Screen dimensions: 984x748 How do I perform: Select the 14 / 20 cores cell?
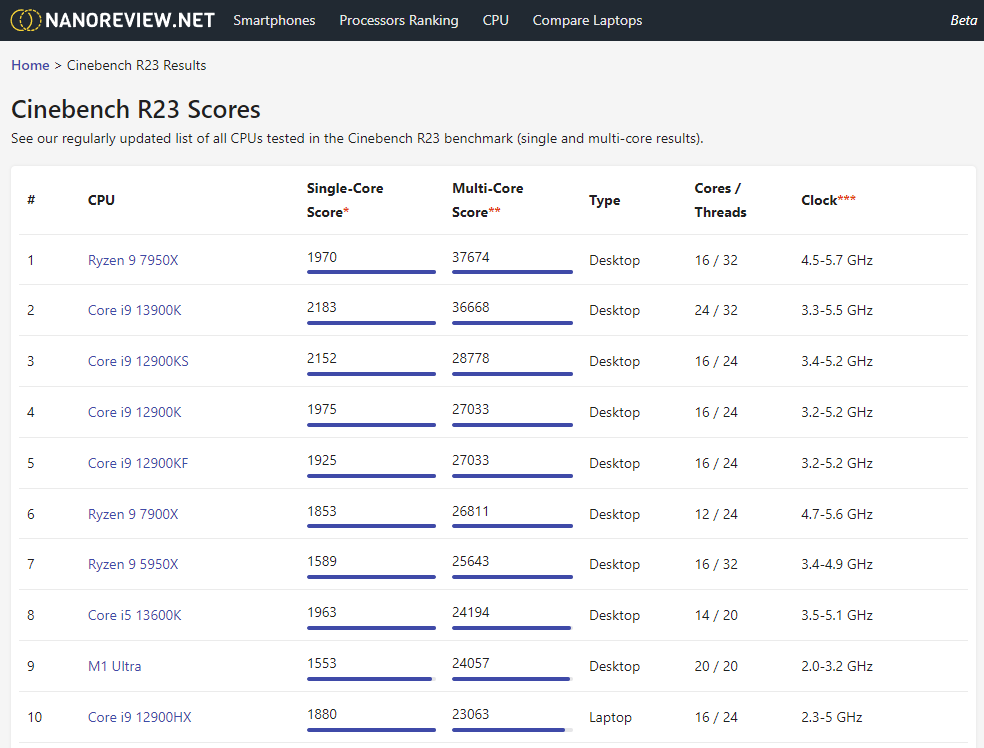pyautogui.click(x=716, y=616)
